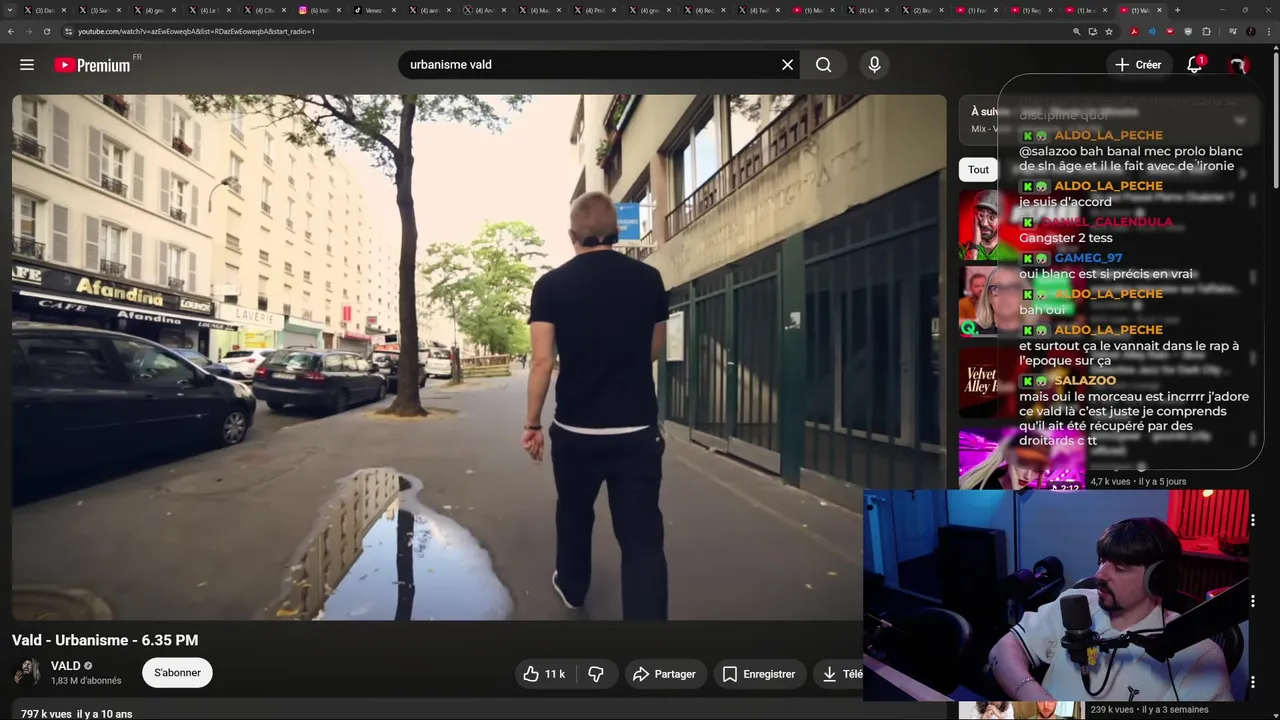Reload the page
This screenshot has height=720, width=1280.
point(47,31)
